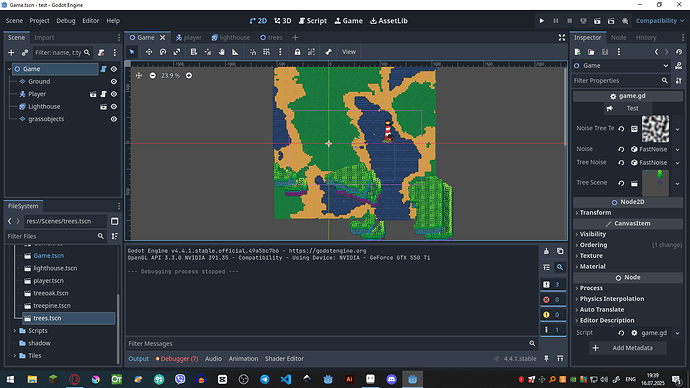690x388 pixels.
Task: Select the Rotate Mode tool
Action: 163,52
